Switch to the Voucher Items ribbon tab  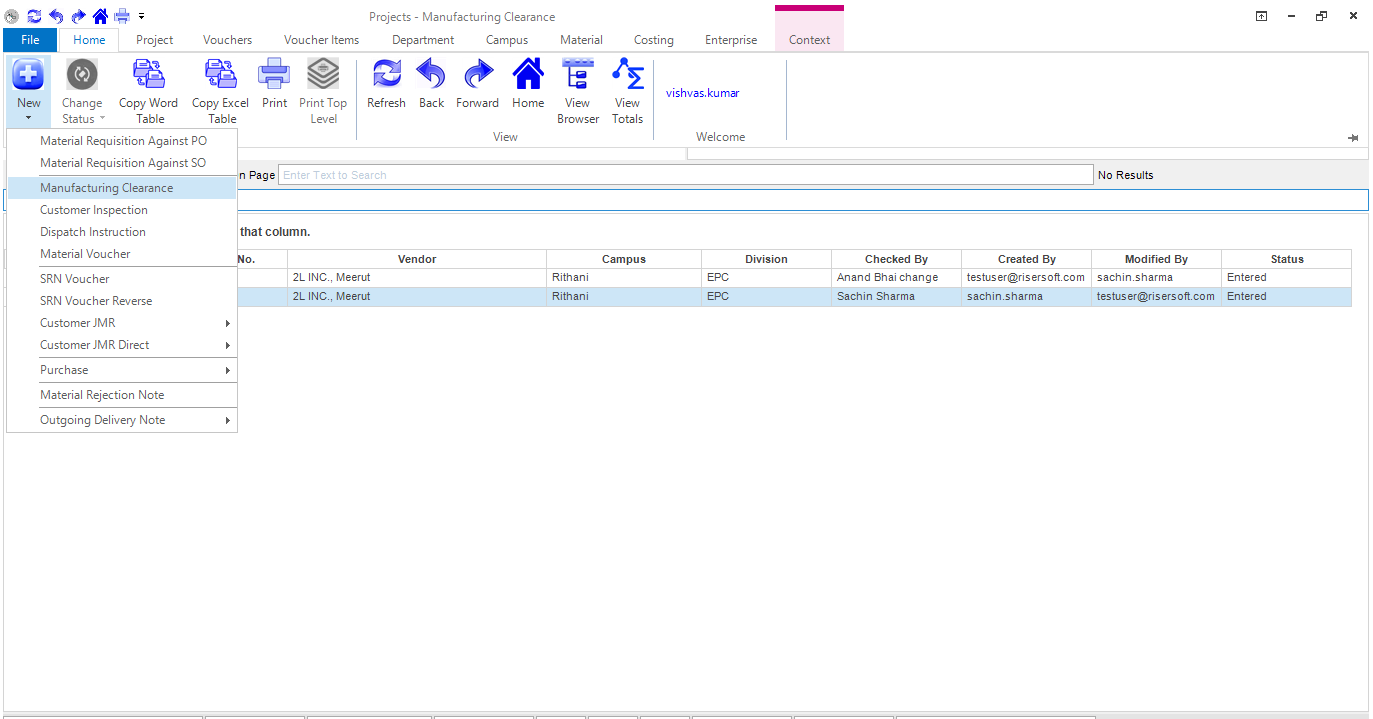click(322, 40)
